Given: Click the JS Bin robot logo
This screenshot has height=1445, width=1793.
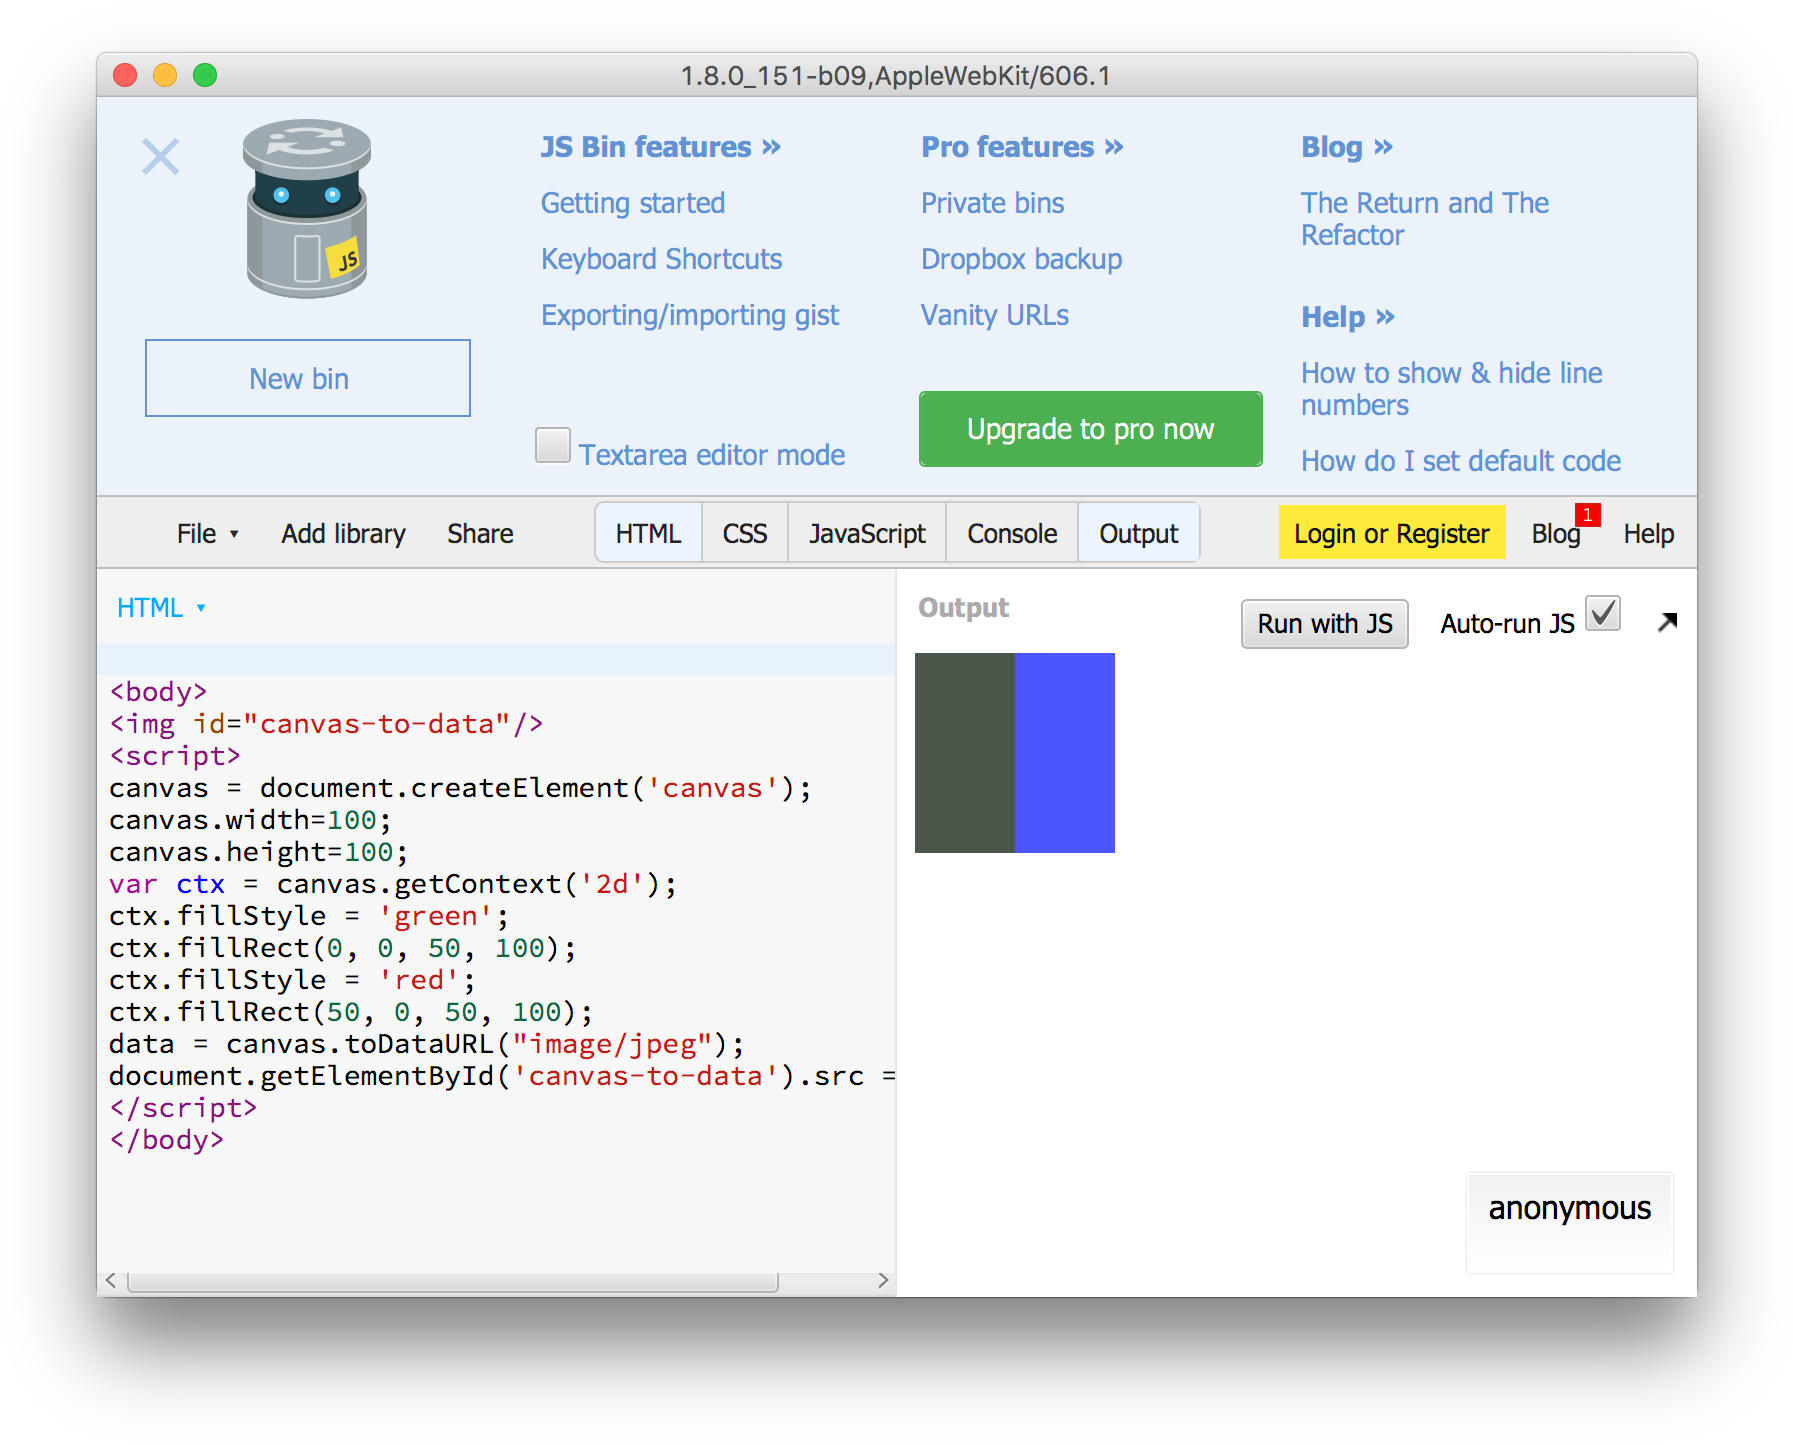Looking at the screenshot, I should click(307, 209).
